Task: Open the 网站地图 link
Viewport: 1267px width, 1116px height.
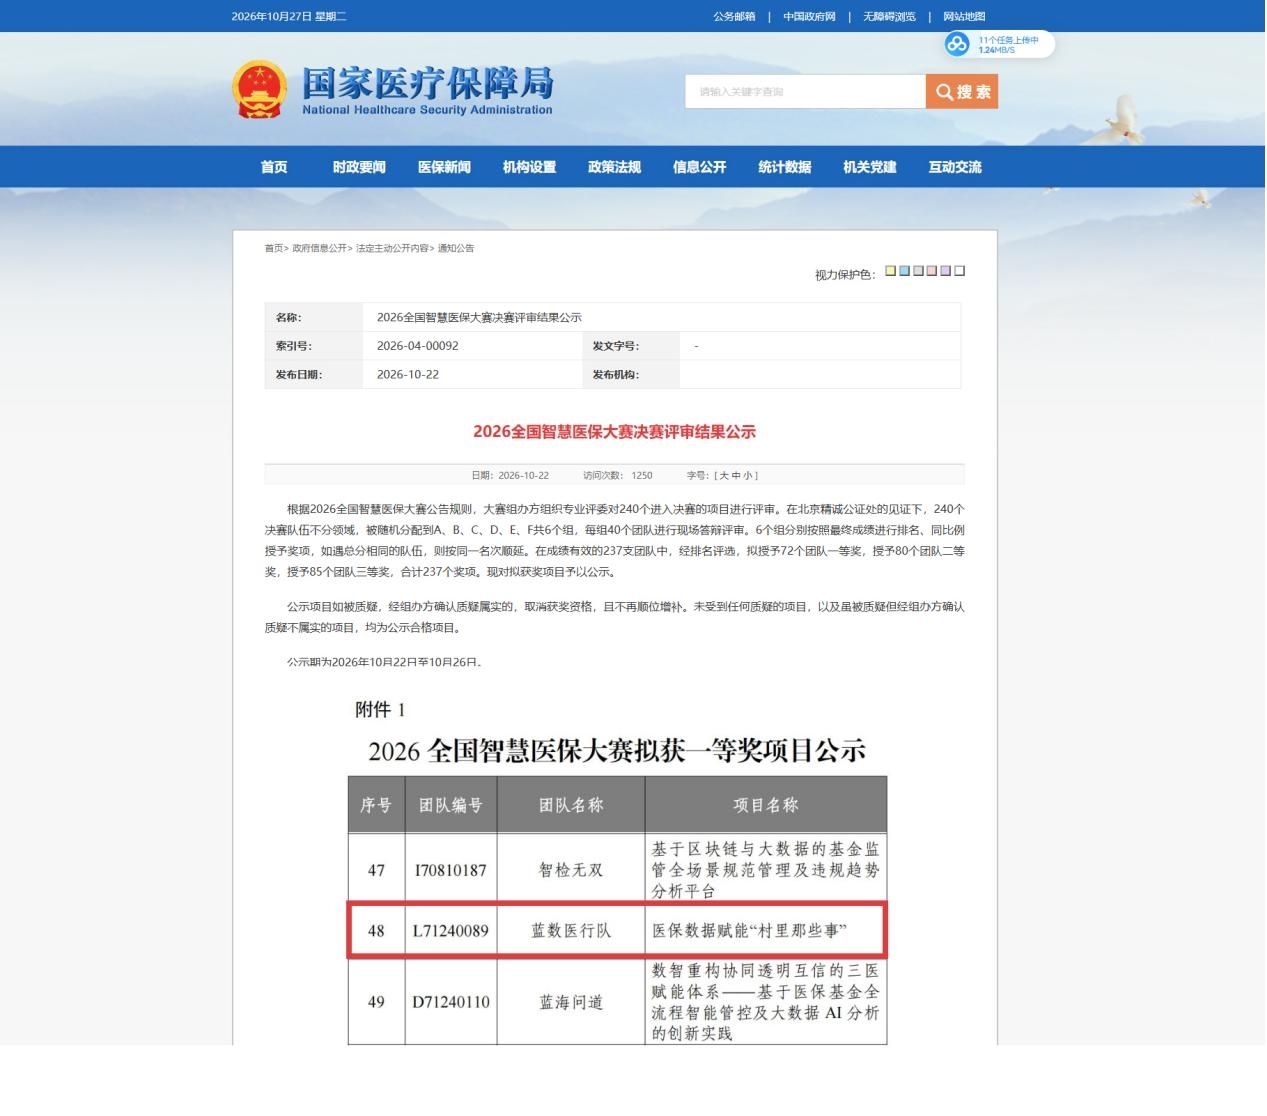Action: point(964,17)
